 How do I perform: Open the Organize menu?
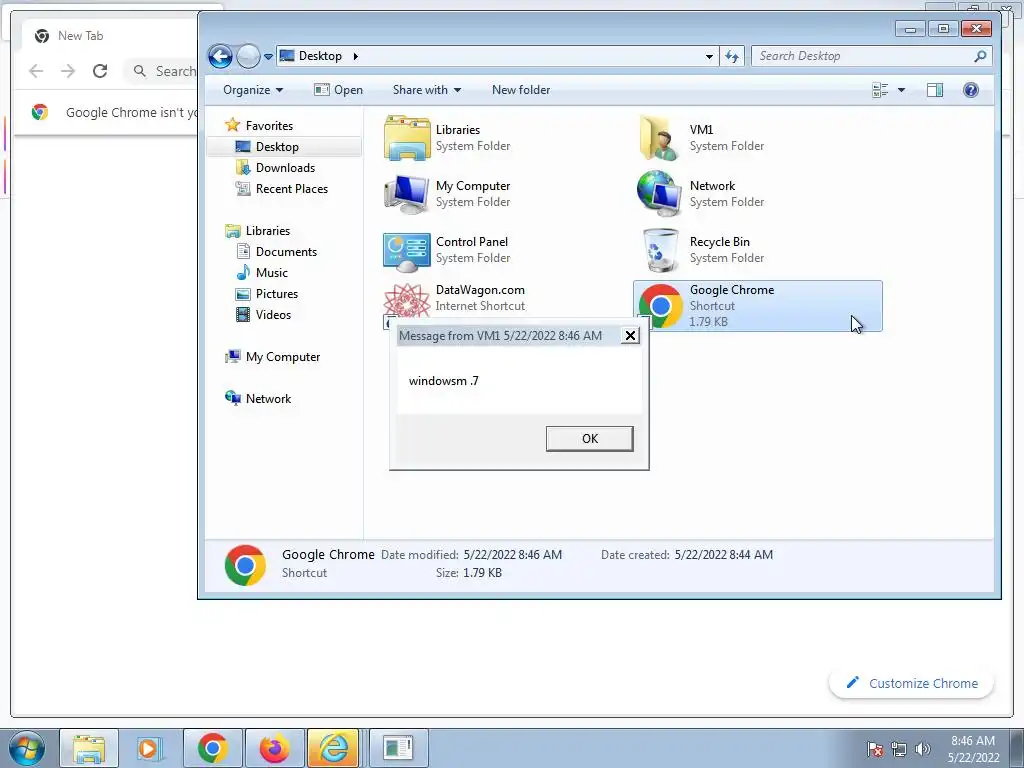coord(253,90)
